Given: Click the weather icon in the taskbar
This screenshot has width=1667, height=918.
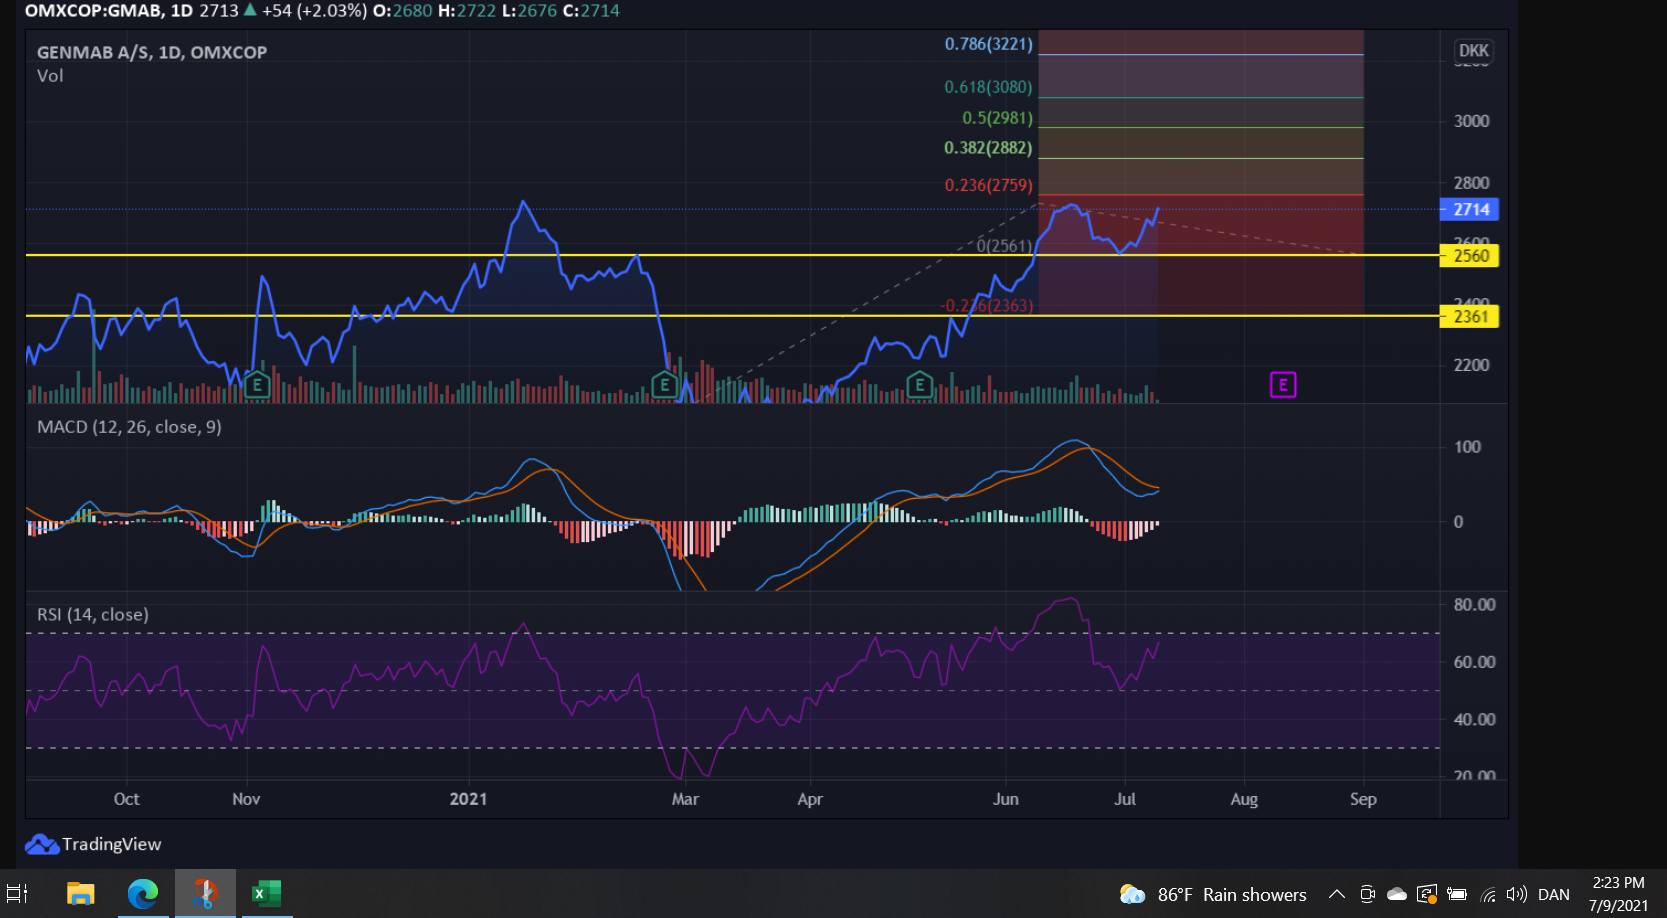Looking at the screenshot, I should [1132, 894].
